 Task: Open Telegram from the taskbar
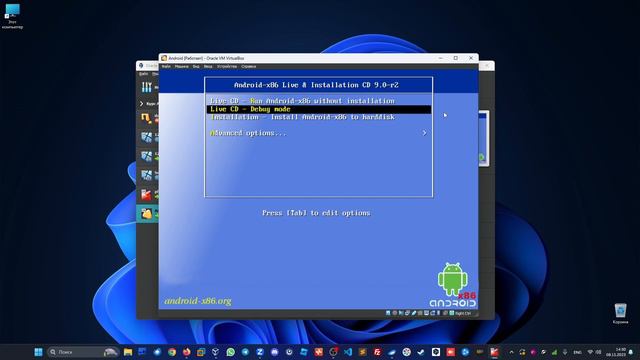pyautogui.click(x=245, y=352)
